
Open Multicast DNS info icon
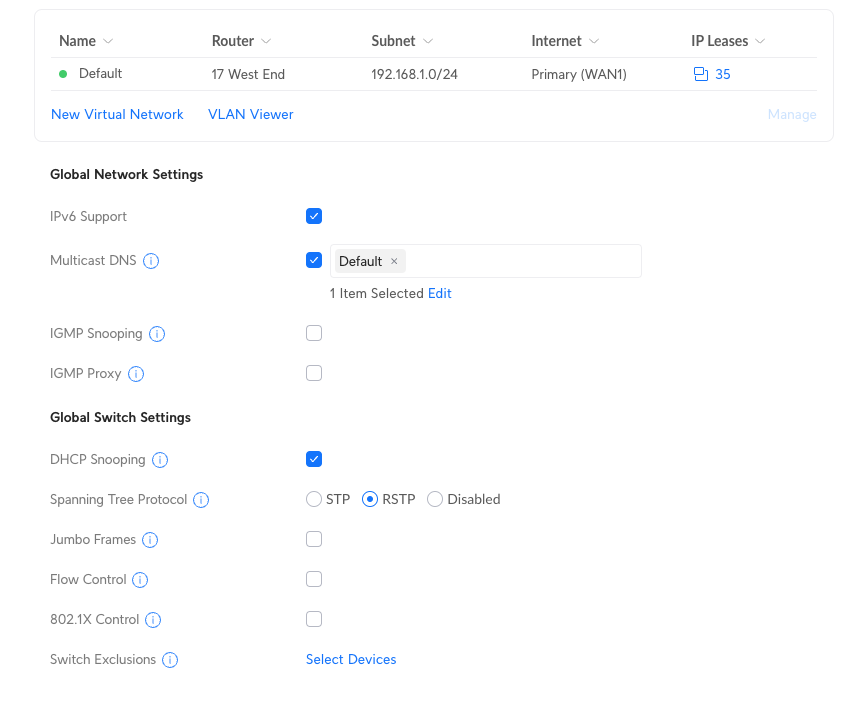tap(151, 261)
